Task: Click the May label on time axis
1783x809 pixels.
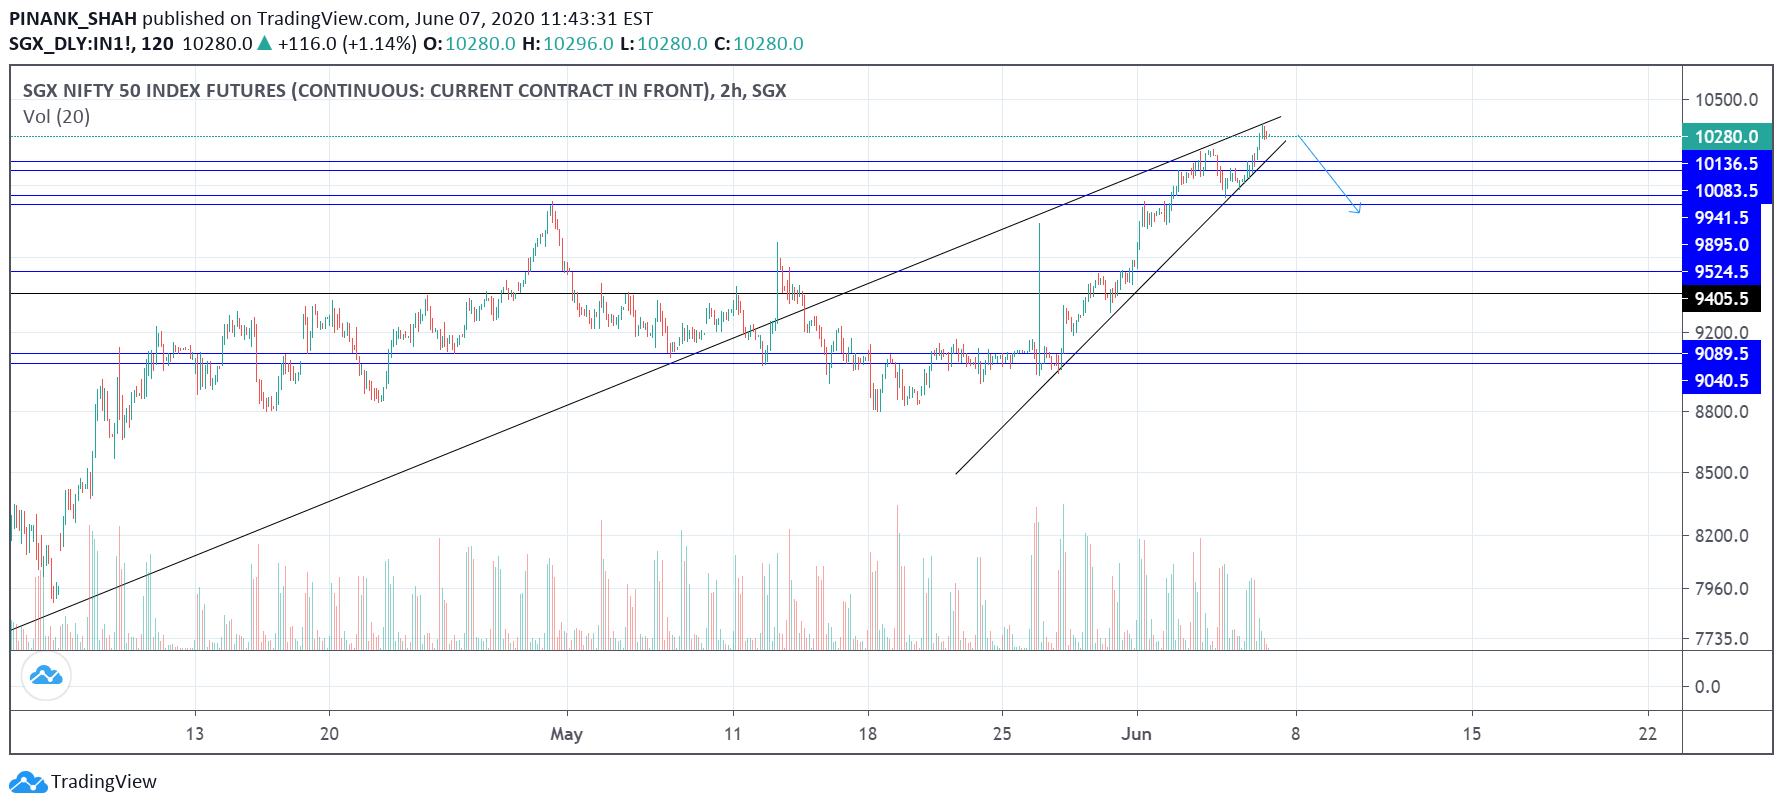Action: (566, 734)
